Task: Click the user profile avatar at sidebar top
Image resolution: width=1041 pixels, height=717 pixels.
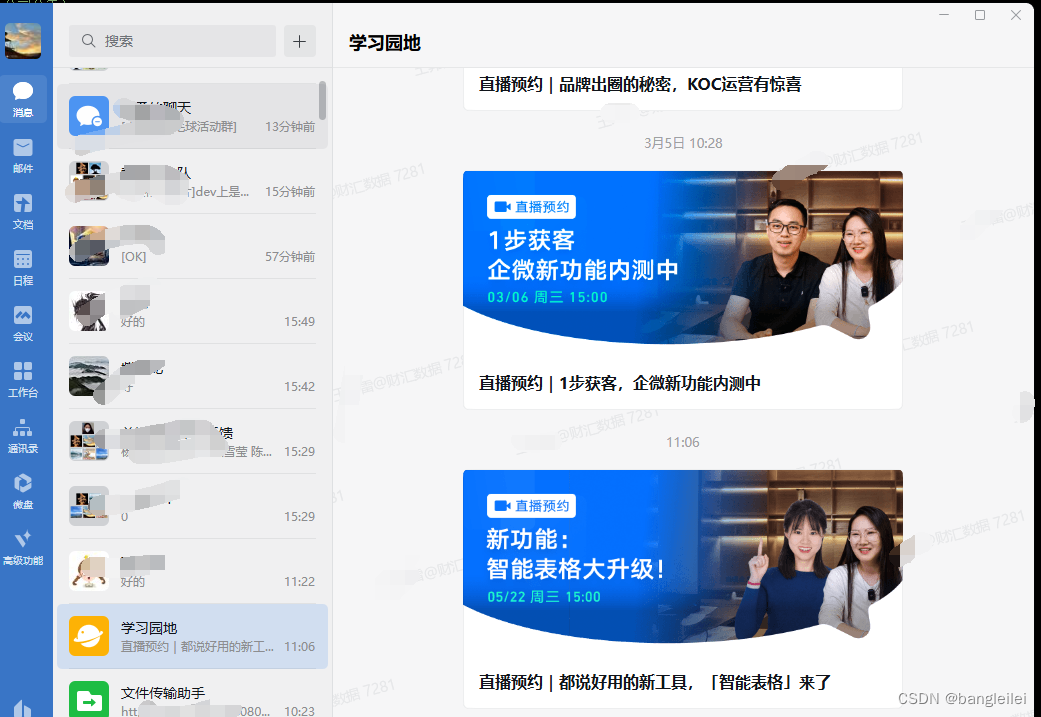Action: (x=23, y=40)
